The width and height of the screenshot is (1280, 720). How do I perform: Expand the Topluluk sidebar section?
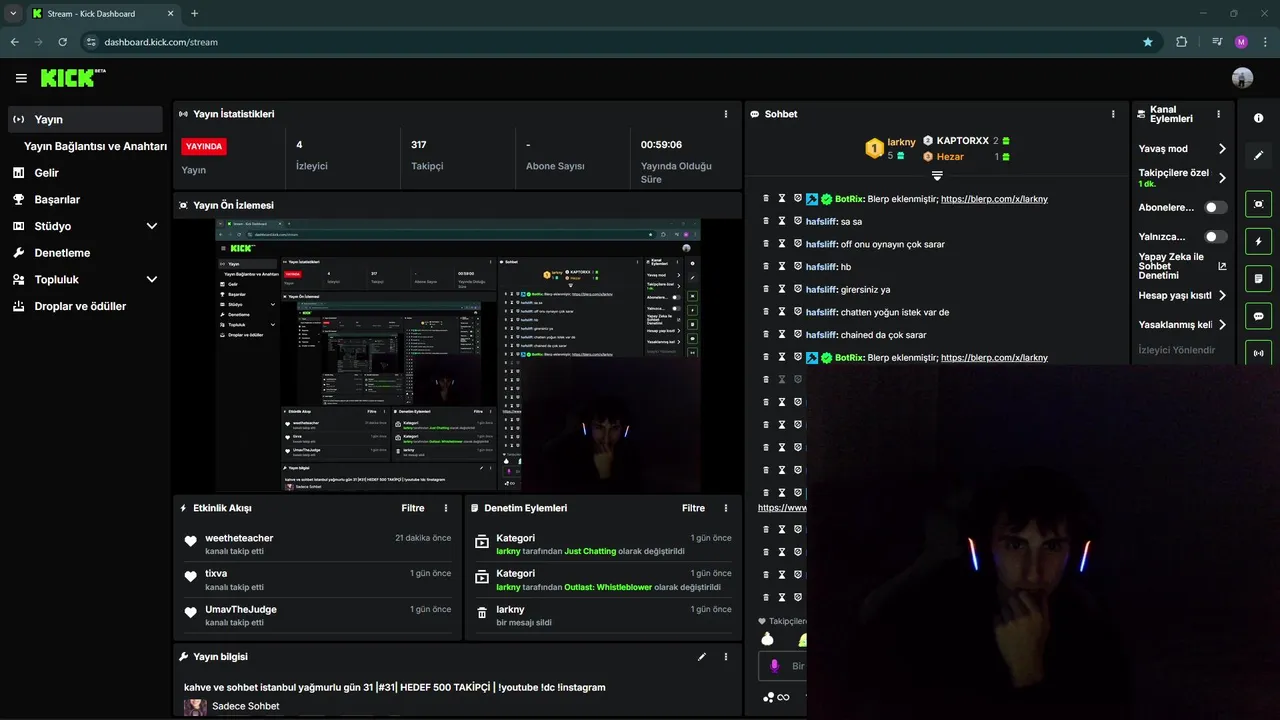click(x=152, y=280)
